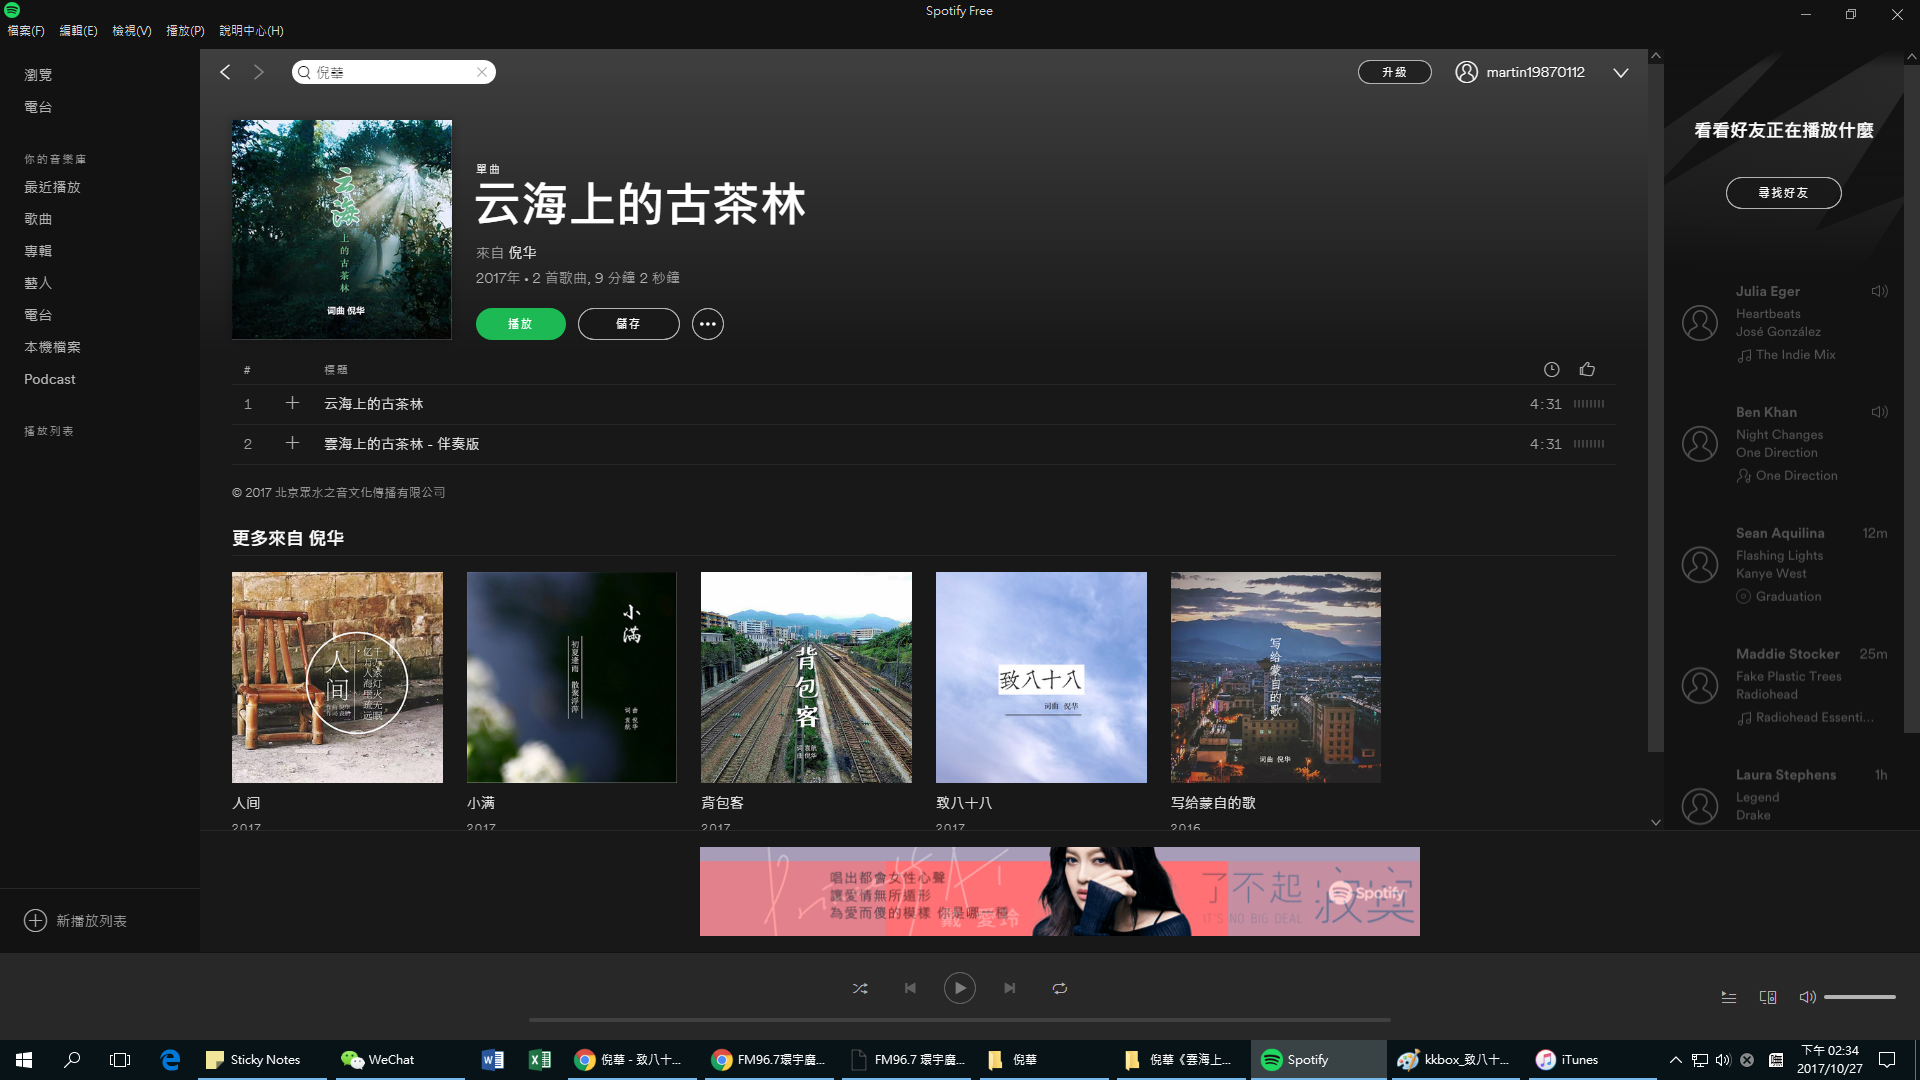The width and height of the screenshot is (1920, 1080).
Task: Click the play button in player bar
Action: tap(960, 988)
